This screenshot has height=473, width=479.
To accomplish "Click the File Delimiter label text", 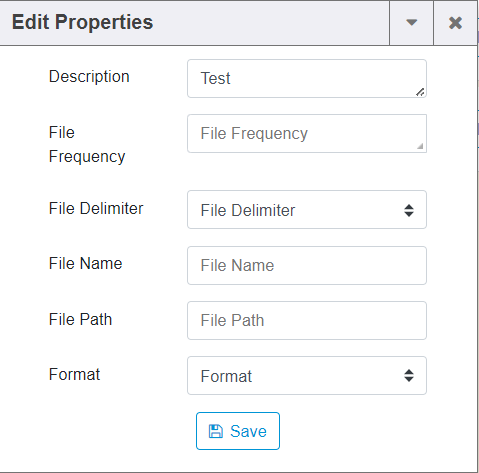I will point(96,209).
